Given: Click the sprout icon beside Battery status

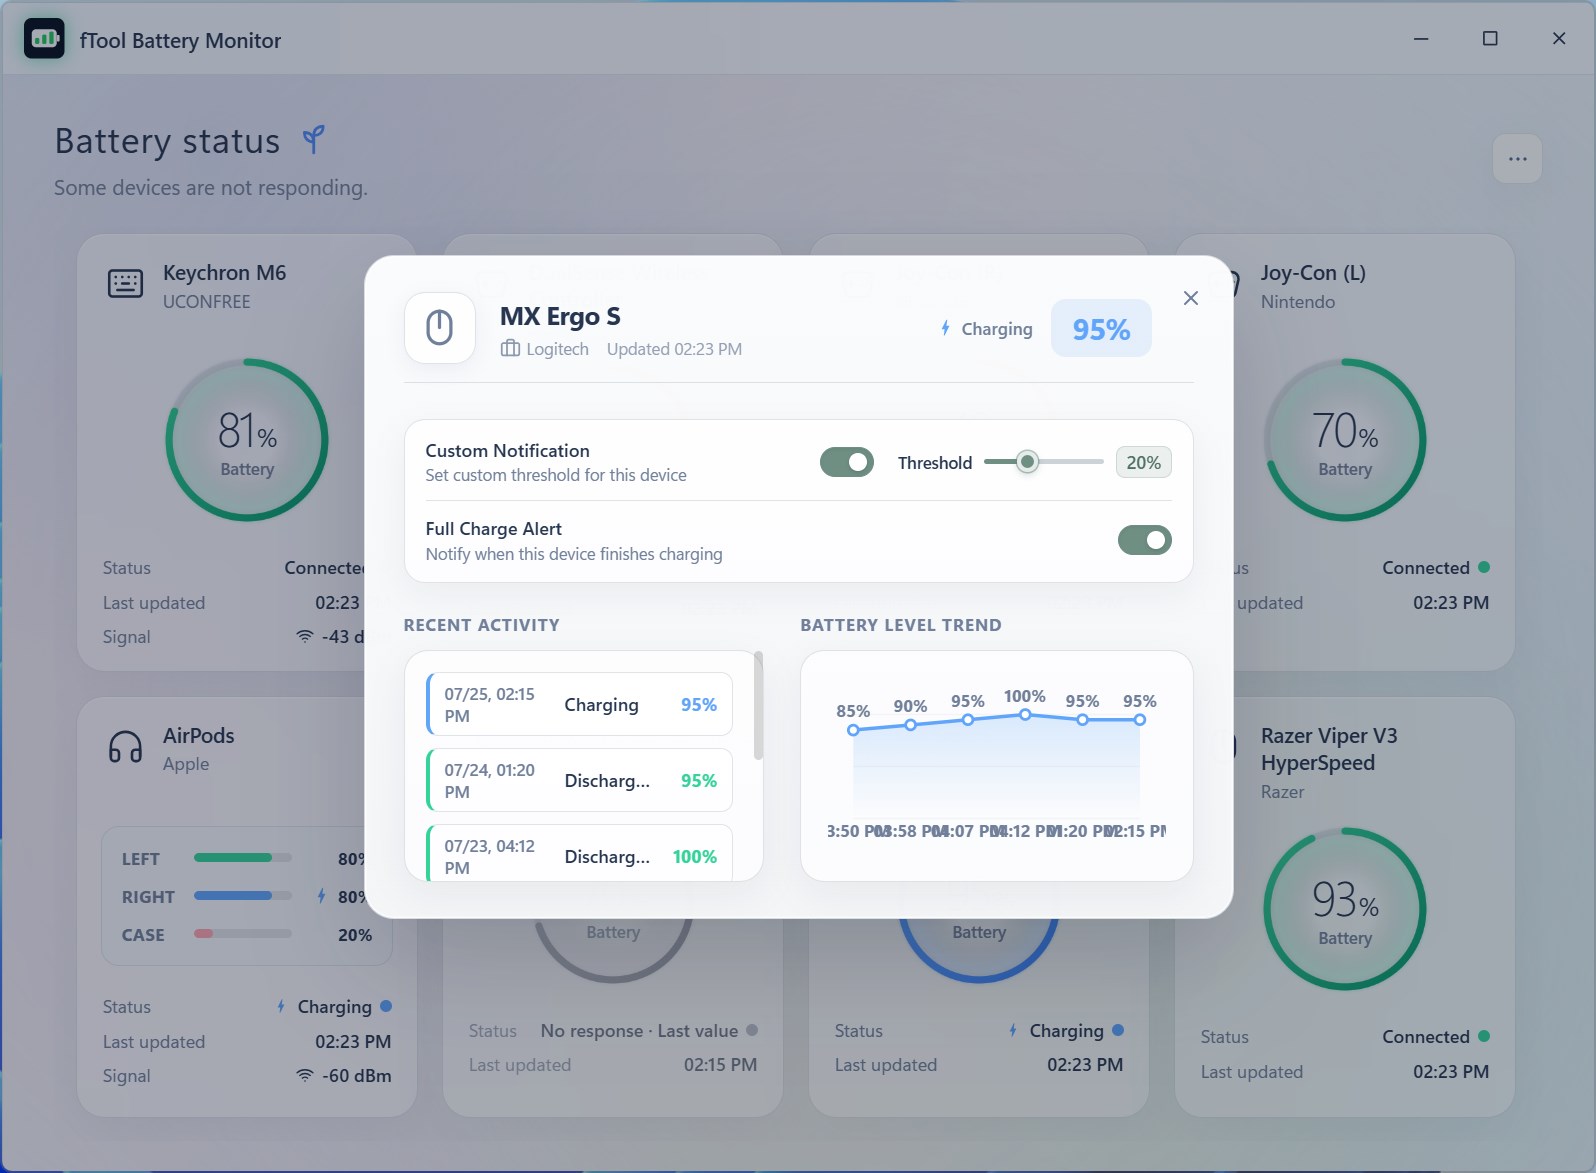Looking at the screenshot, I should [x=314, y=140].
